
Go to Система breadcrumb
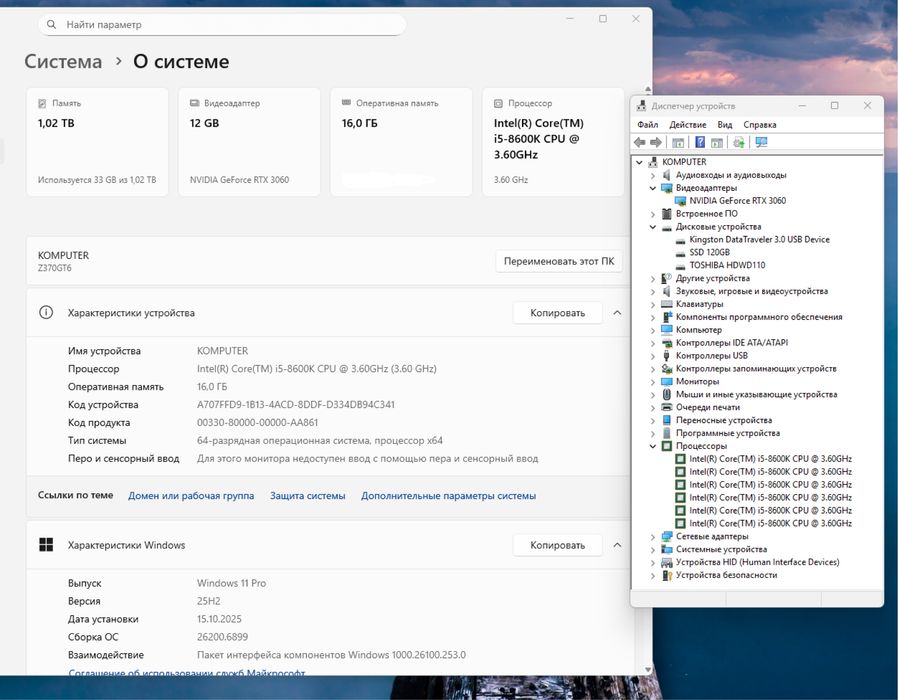63,61
